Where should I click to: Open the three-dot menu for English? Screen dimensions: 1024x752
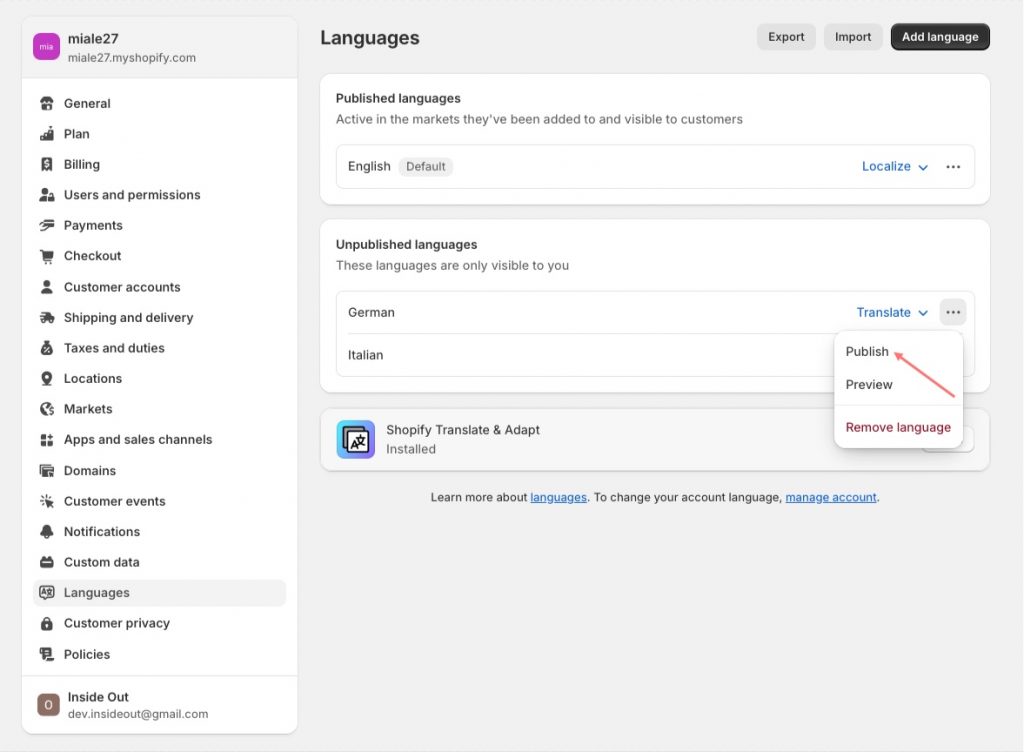click(x=953, y=166)
